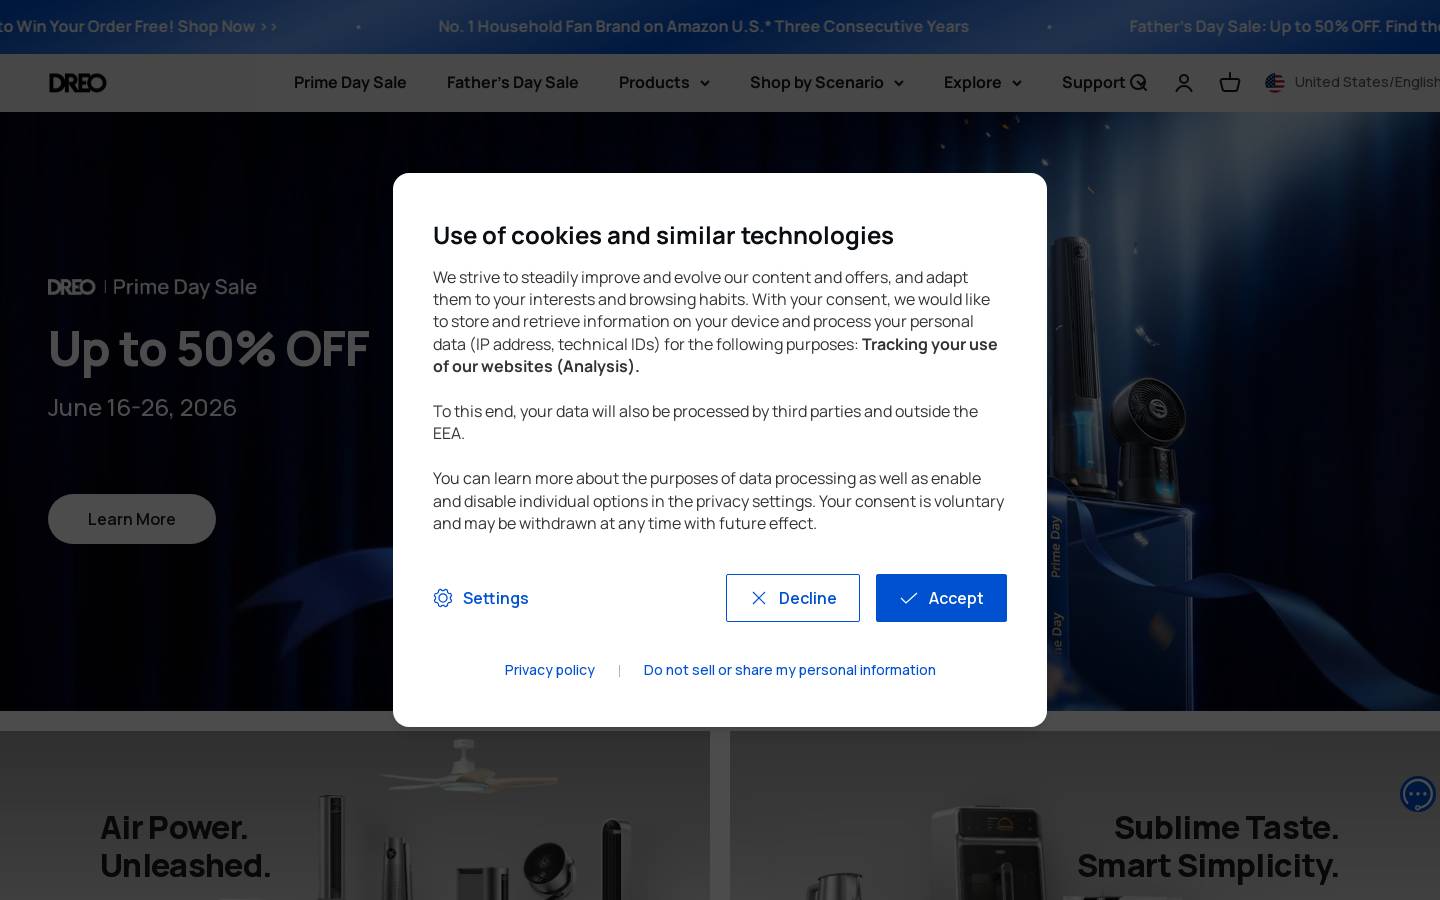
Task: Select the cookie dialog heading text
Action: coord(663,235)
